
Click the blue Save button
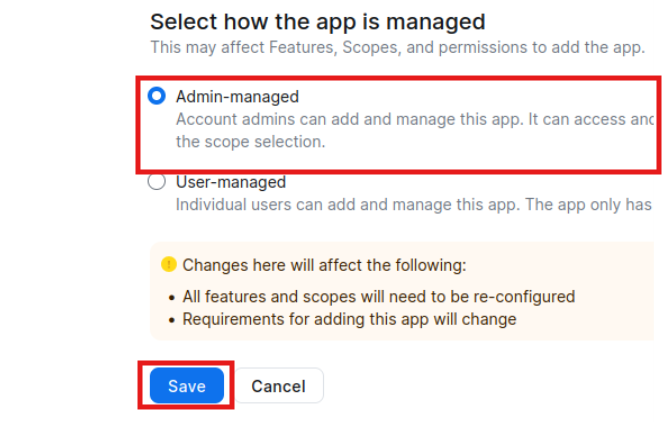tap(186, 386)
